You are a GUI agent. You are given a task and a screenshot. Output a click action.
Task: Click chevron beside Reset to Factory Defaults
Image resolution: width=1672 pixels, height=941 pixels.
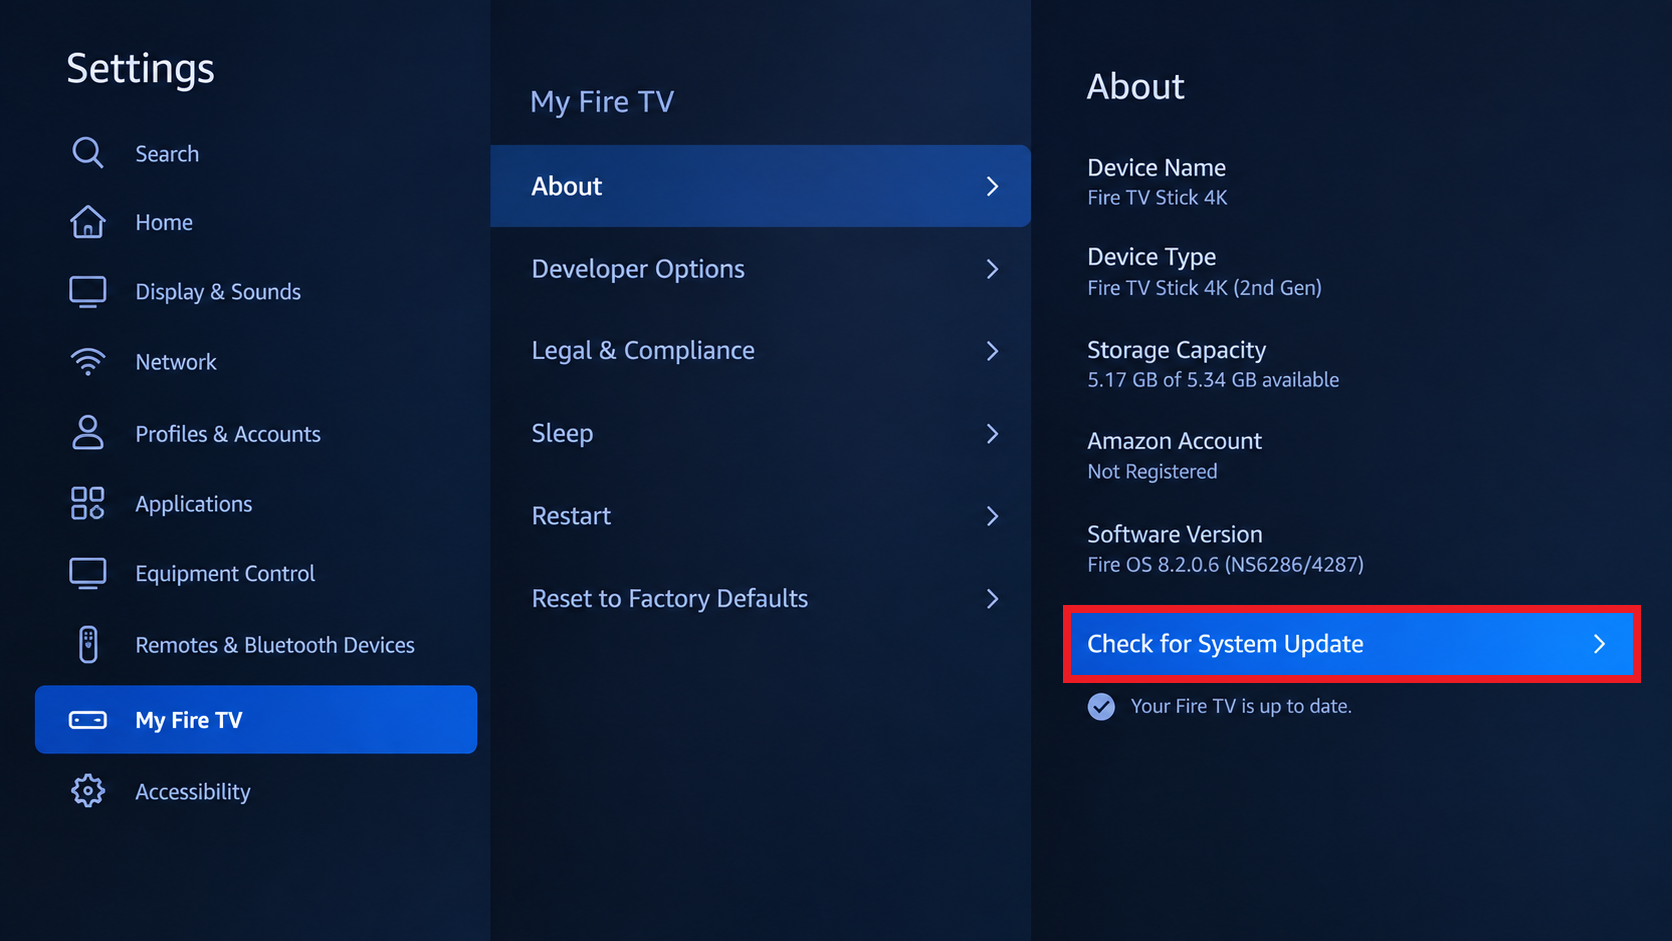[992, 599]
